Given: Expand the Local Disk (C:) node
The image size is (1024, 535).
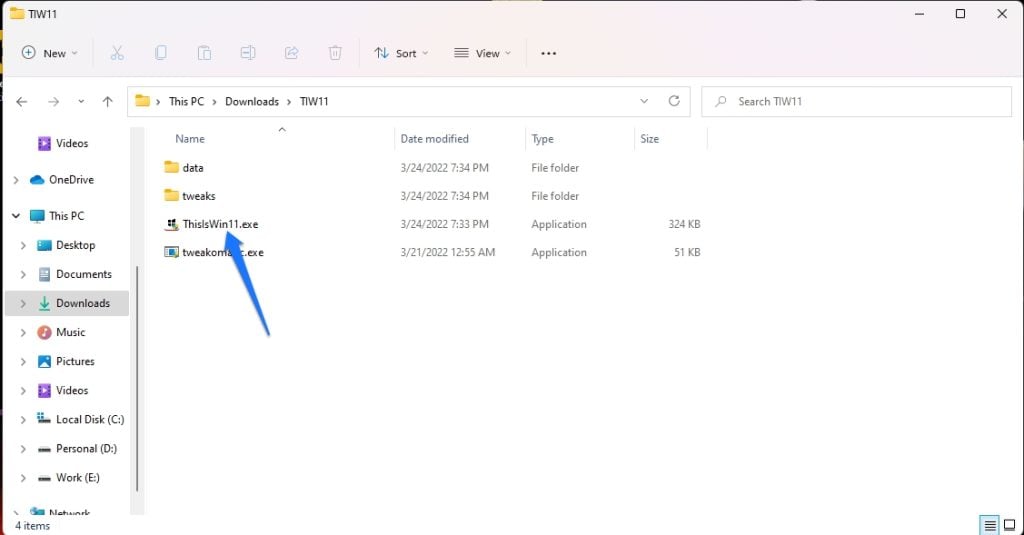Looking at the screenshot, I should click(x=24, y=419).
